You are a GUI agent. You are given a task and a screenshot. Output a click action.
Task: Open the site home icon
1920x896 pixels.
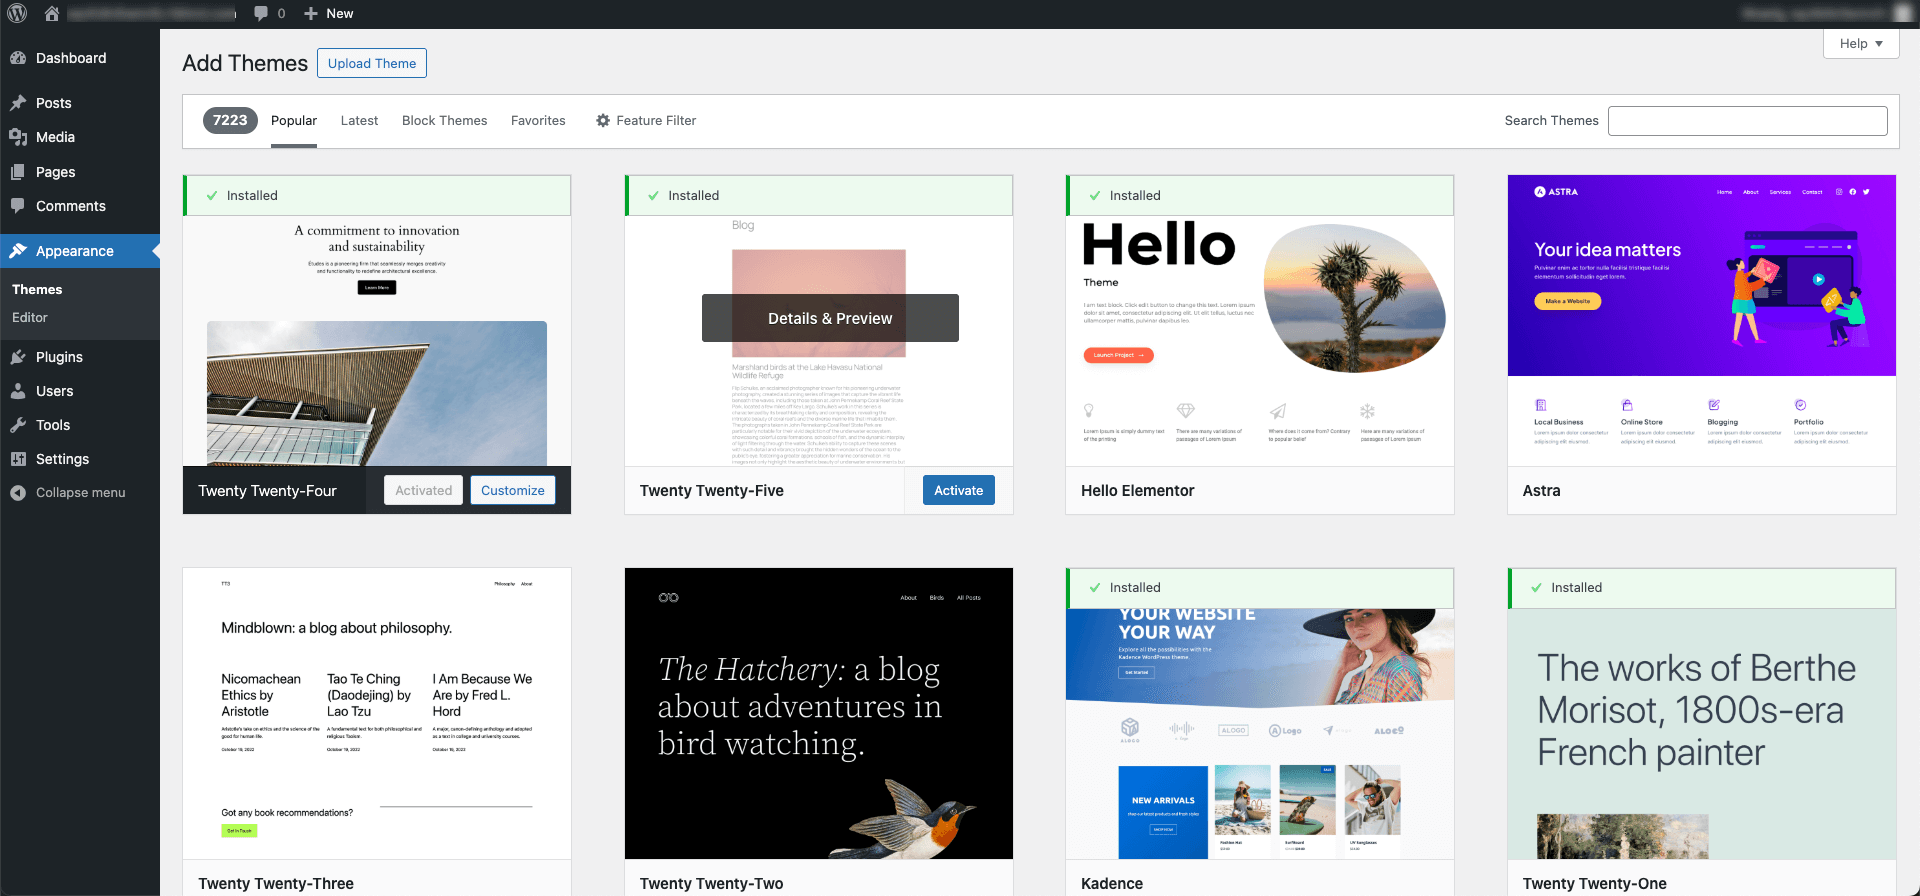(52, 14)
